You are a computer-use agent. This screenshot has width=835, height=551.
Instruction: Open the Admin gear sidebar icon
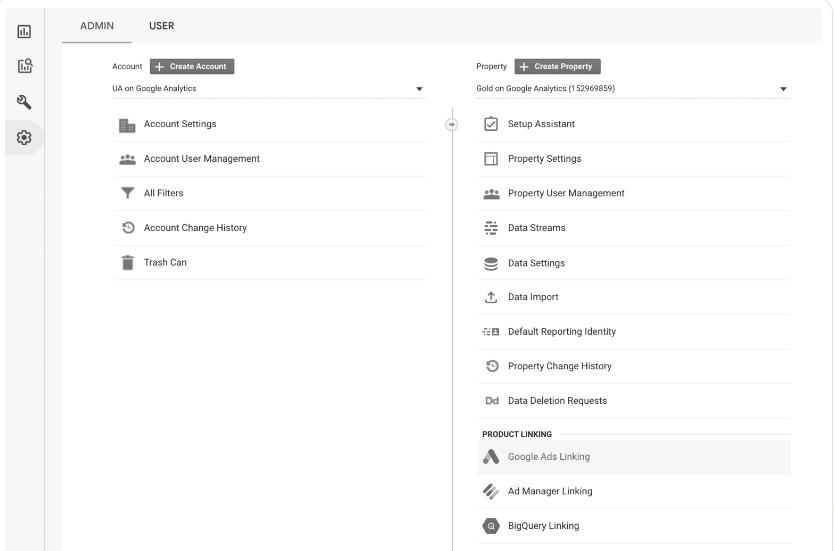[x=24, y=137]
